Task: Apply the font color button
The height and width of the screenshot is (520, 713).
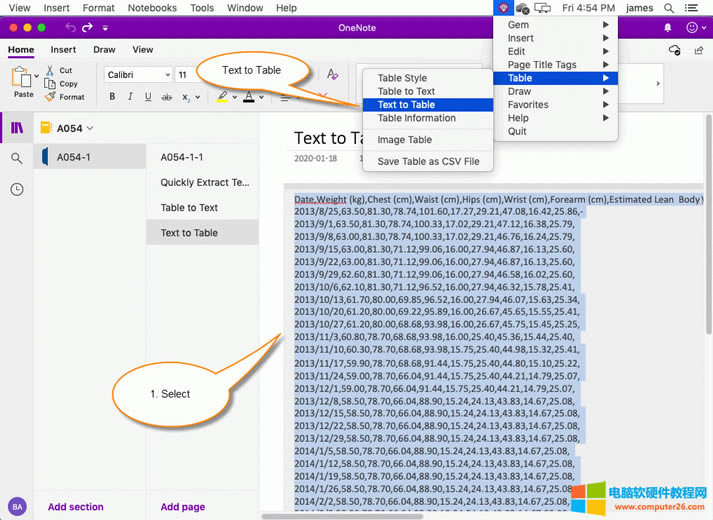Action: [x=249, y=96]
